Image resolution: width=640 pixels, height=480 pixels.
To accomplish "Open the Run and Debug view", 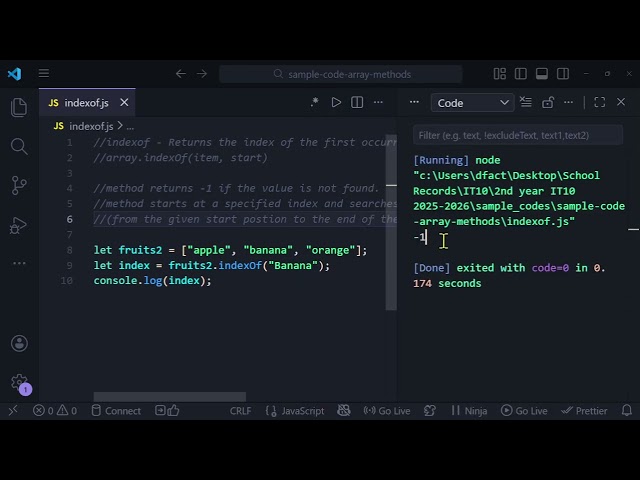I will 19,225.
